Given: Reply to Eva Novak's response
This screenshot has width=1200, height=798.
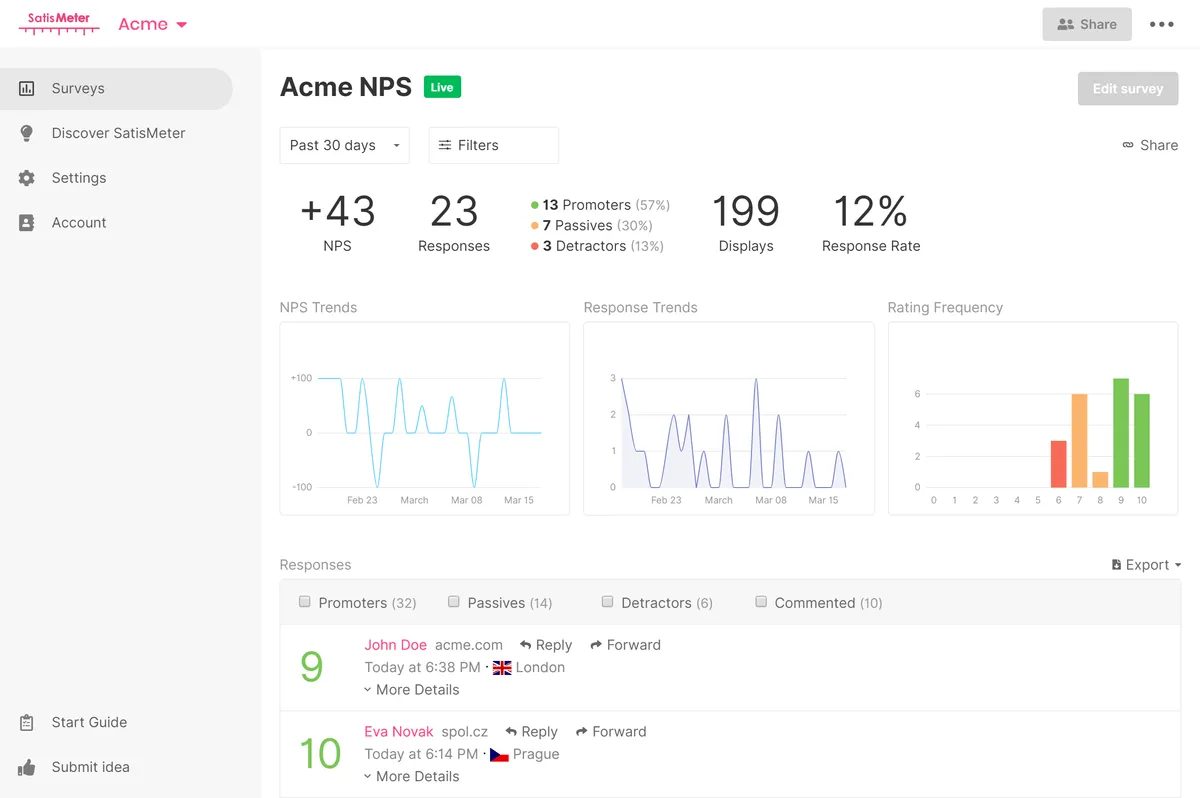Looking at the screenshot, I should [532, 732].
